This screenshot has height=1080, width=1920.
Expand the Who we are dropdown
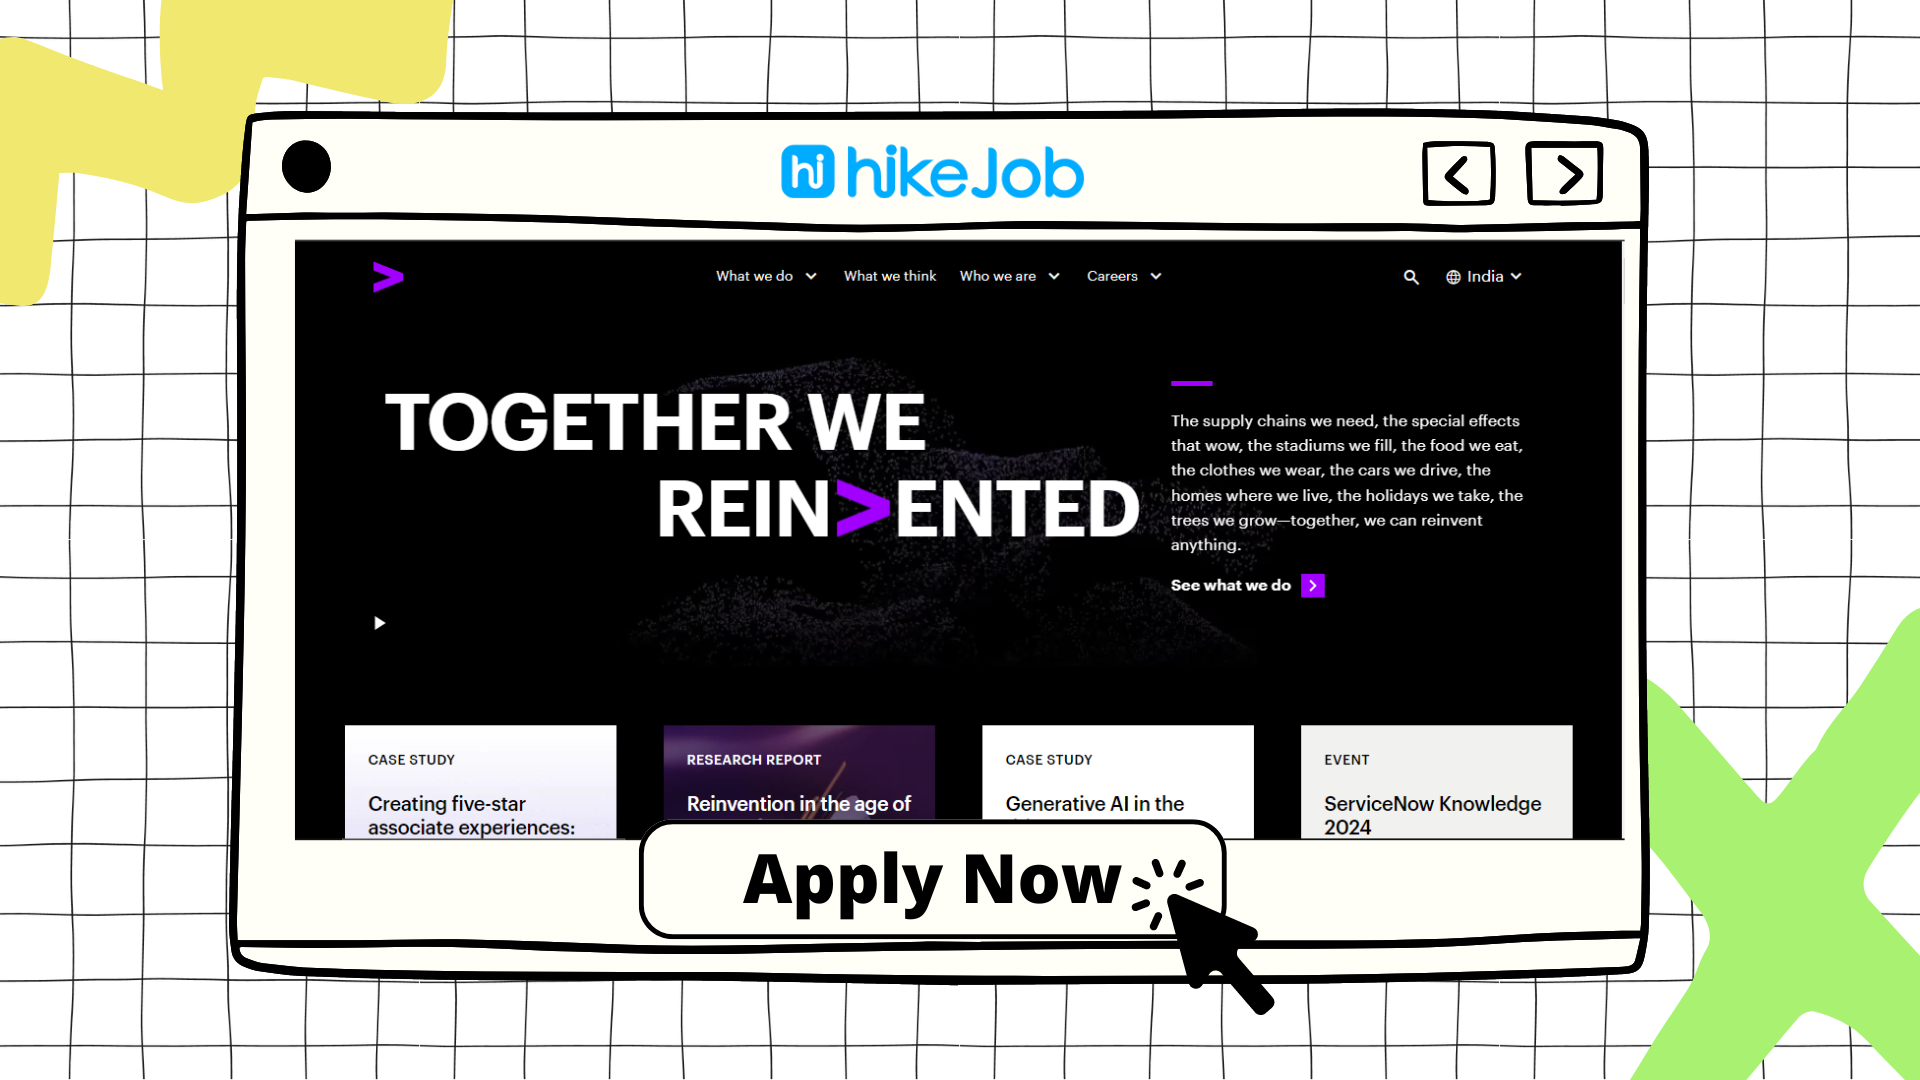pos(1007,276)
